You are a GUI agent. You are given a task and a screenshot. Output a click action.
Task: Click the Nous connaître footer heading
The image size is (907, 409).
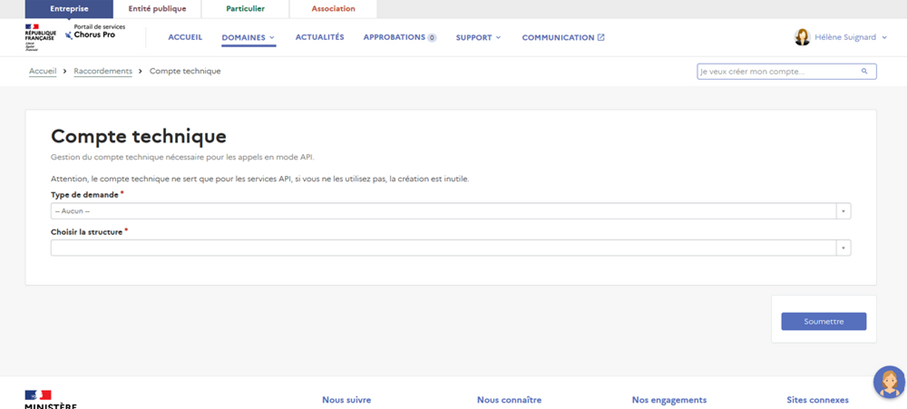point(509,400)
